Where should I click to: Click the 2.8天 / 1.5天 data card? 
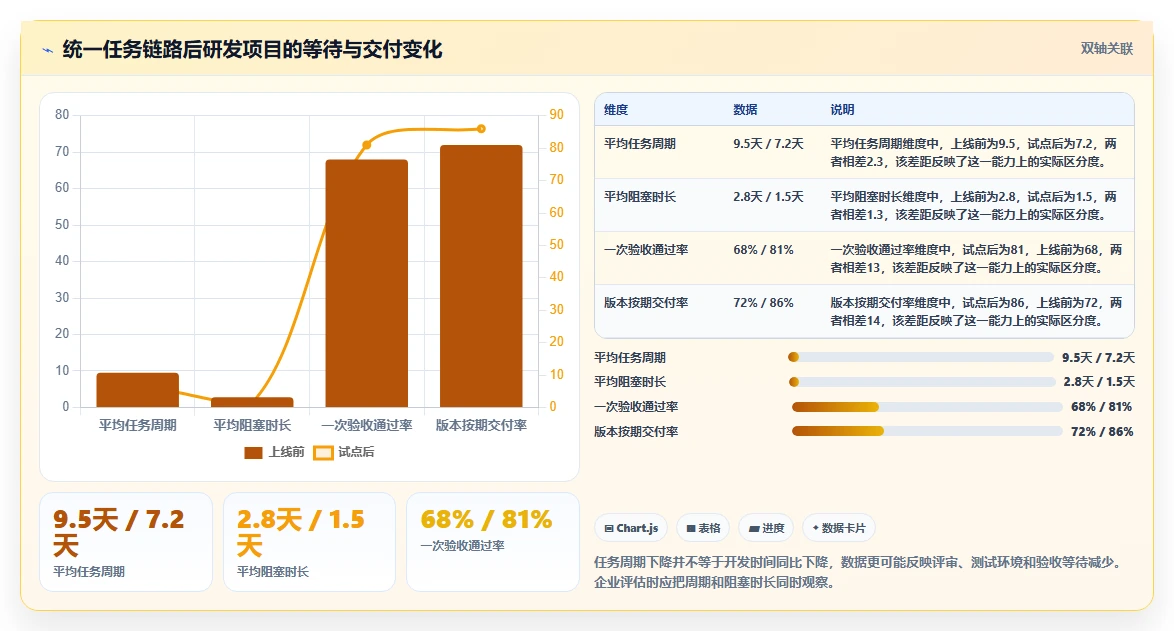click(309, 542)
